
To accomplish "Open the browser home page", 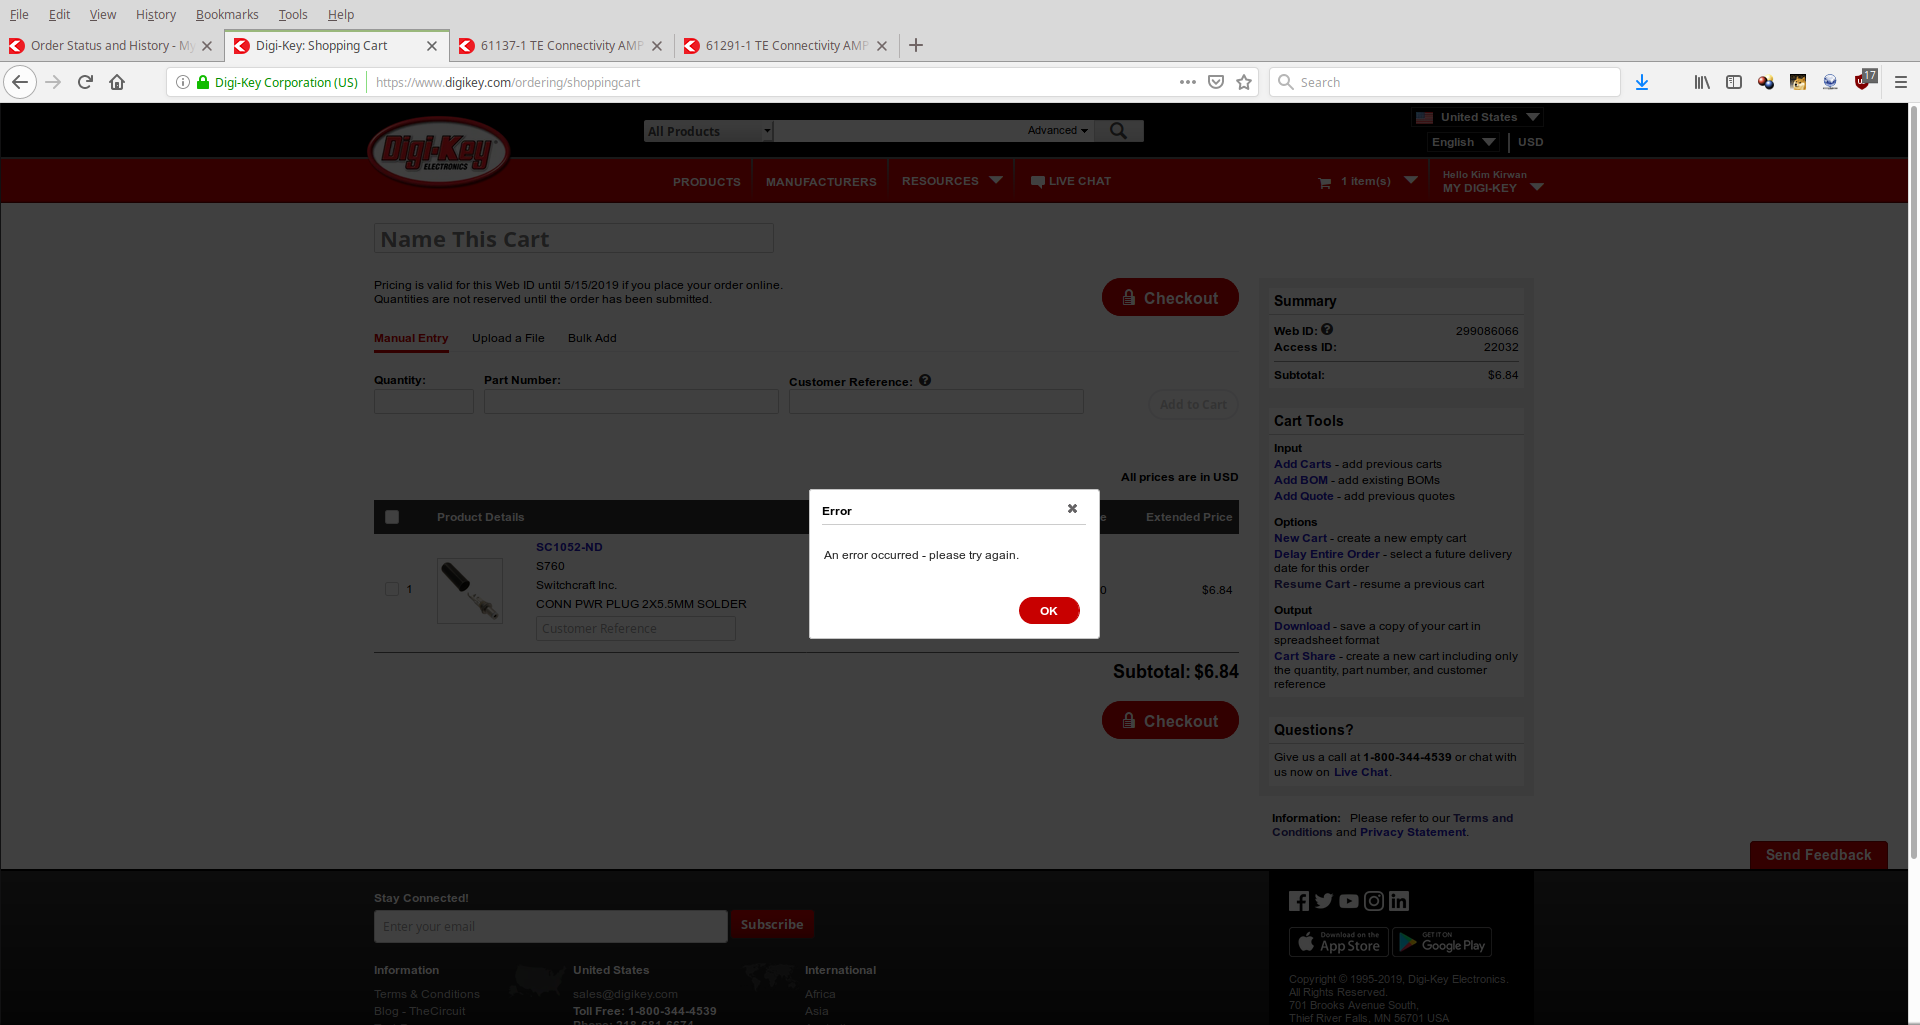I will (117, 82).
